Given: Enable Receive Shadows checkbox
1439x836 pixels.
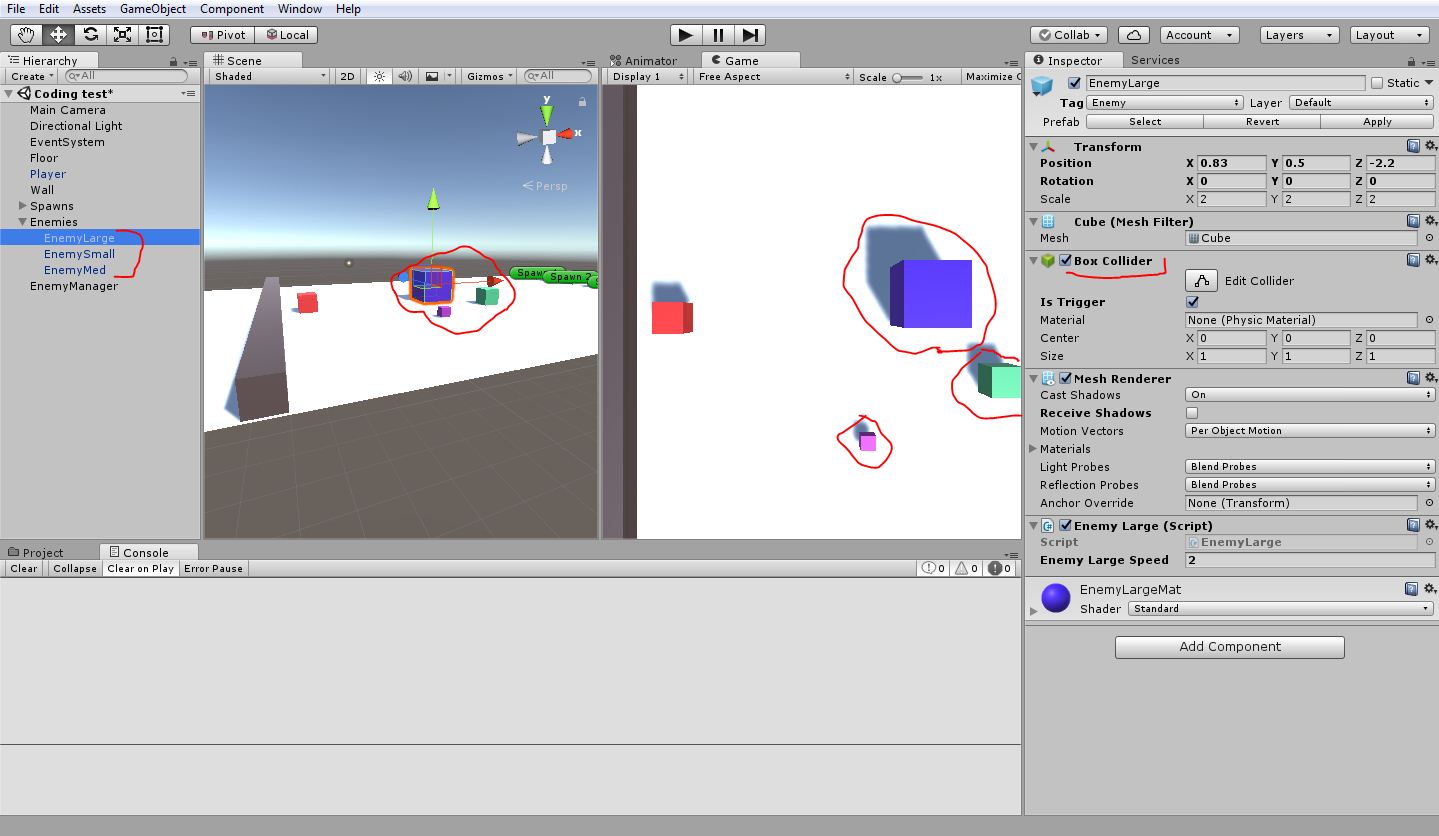Looking at the screenshot, I should (1192, 413).
